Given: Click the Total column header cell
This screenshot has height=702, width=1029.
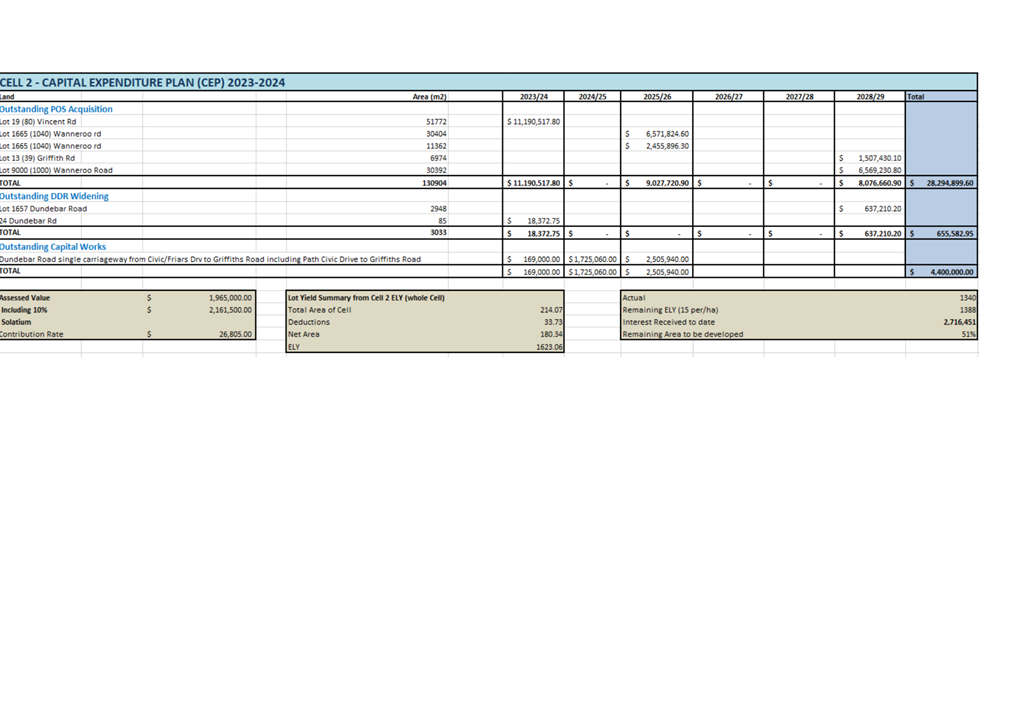Looking at the screenshot, I should 941,96.
